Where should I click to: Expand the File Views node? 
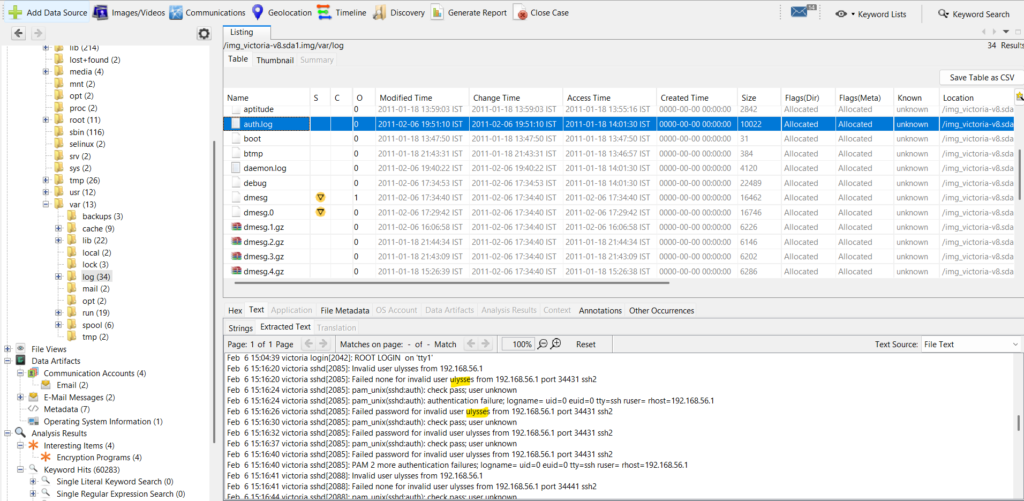click(x=8, y=349)
